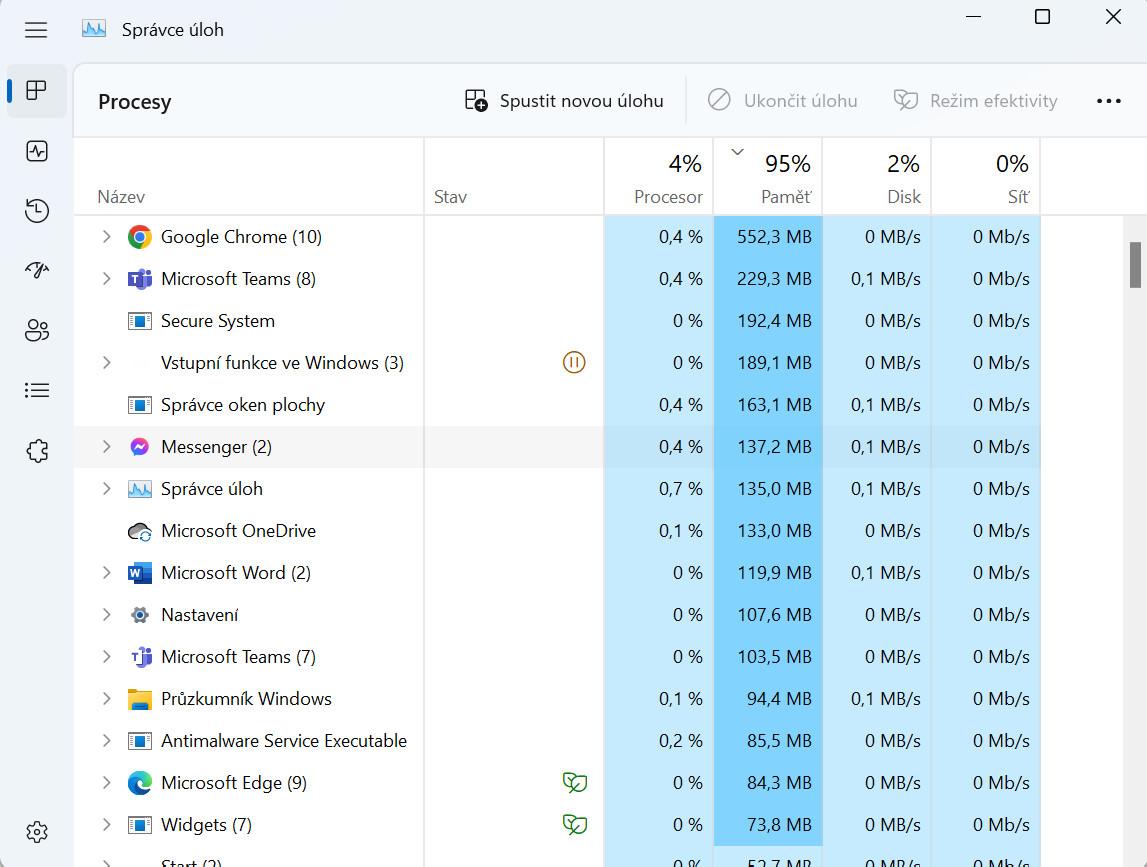Expand the Microsoft Teams (8) process group
The image size is (1147, 867).
click(107, 279)
